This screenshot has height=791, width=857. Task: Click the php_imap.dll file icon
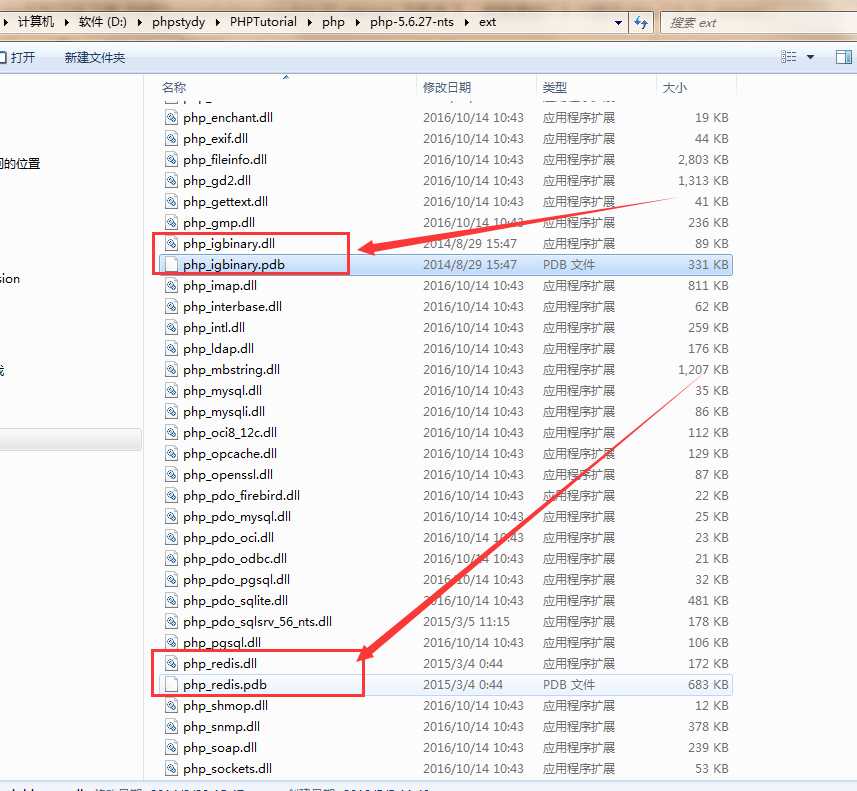pyautogui.click(x=172, y=285)
